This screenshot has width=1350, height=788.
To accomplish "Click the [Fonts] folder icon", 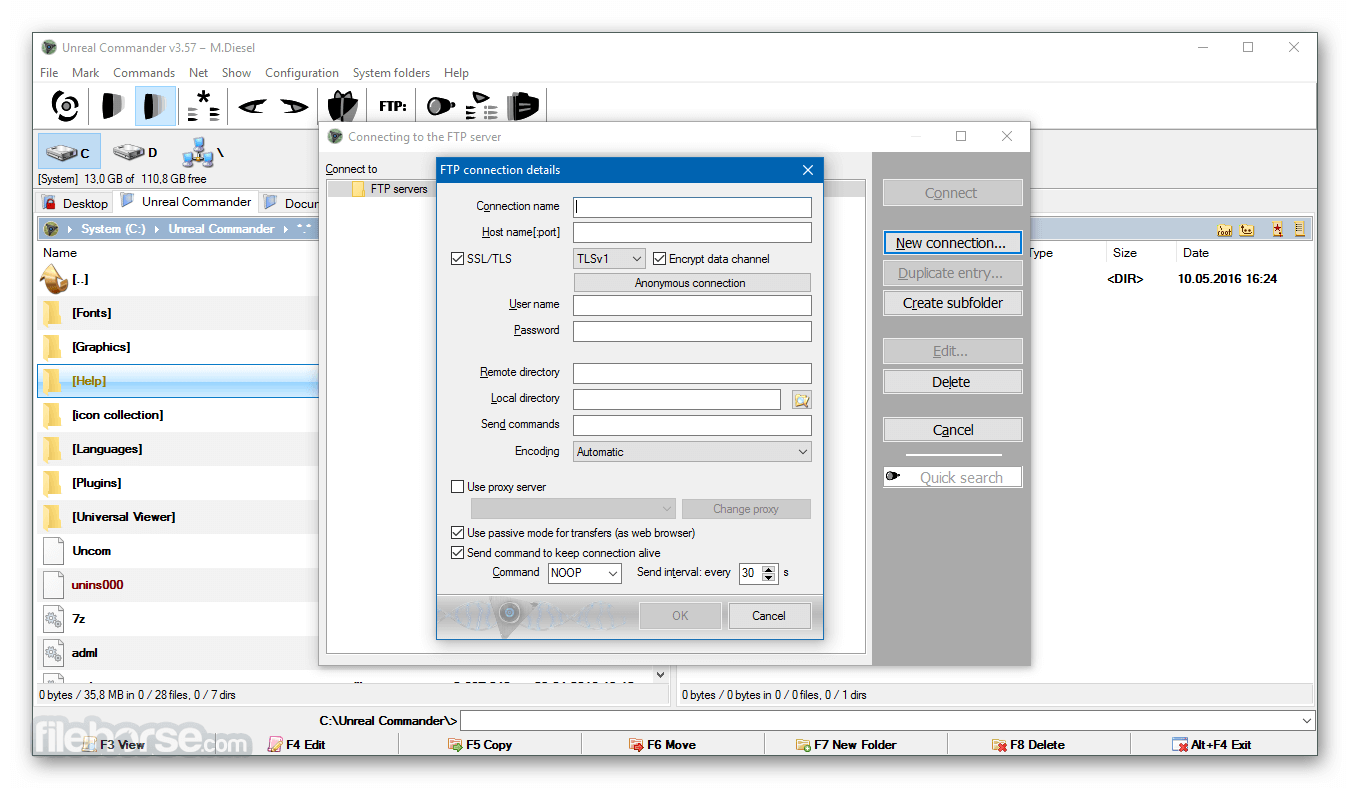I will (x=53, y=313).
